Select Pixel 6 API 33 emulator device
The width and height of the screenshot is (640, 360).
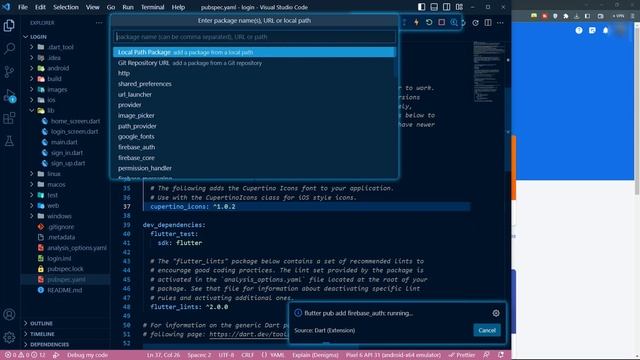point(393,355)
